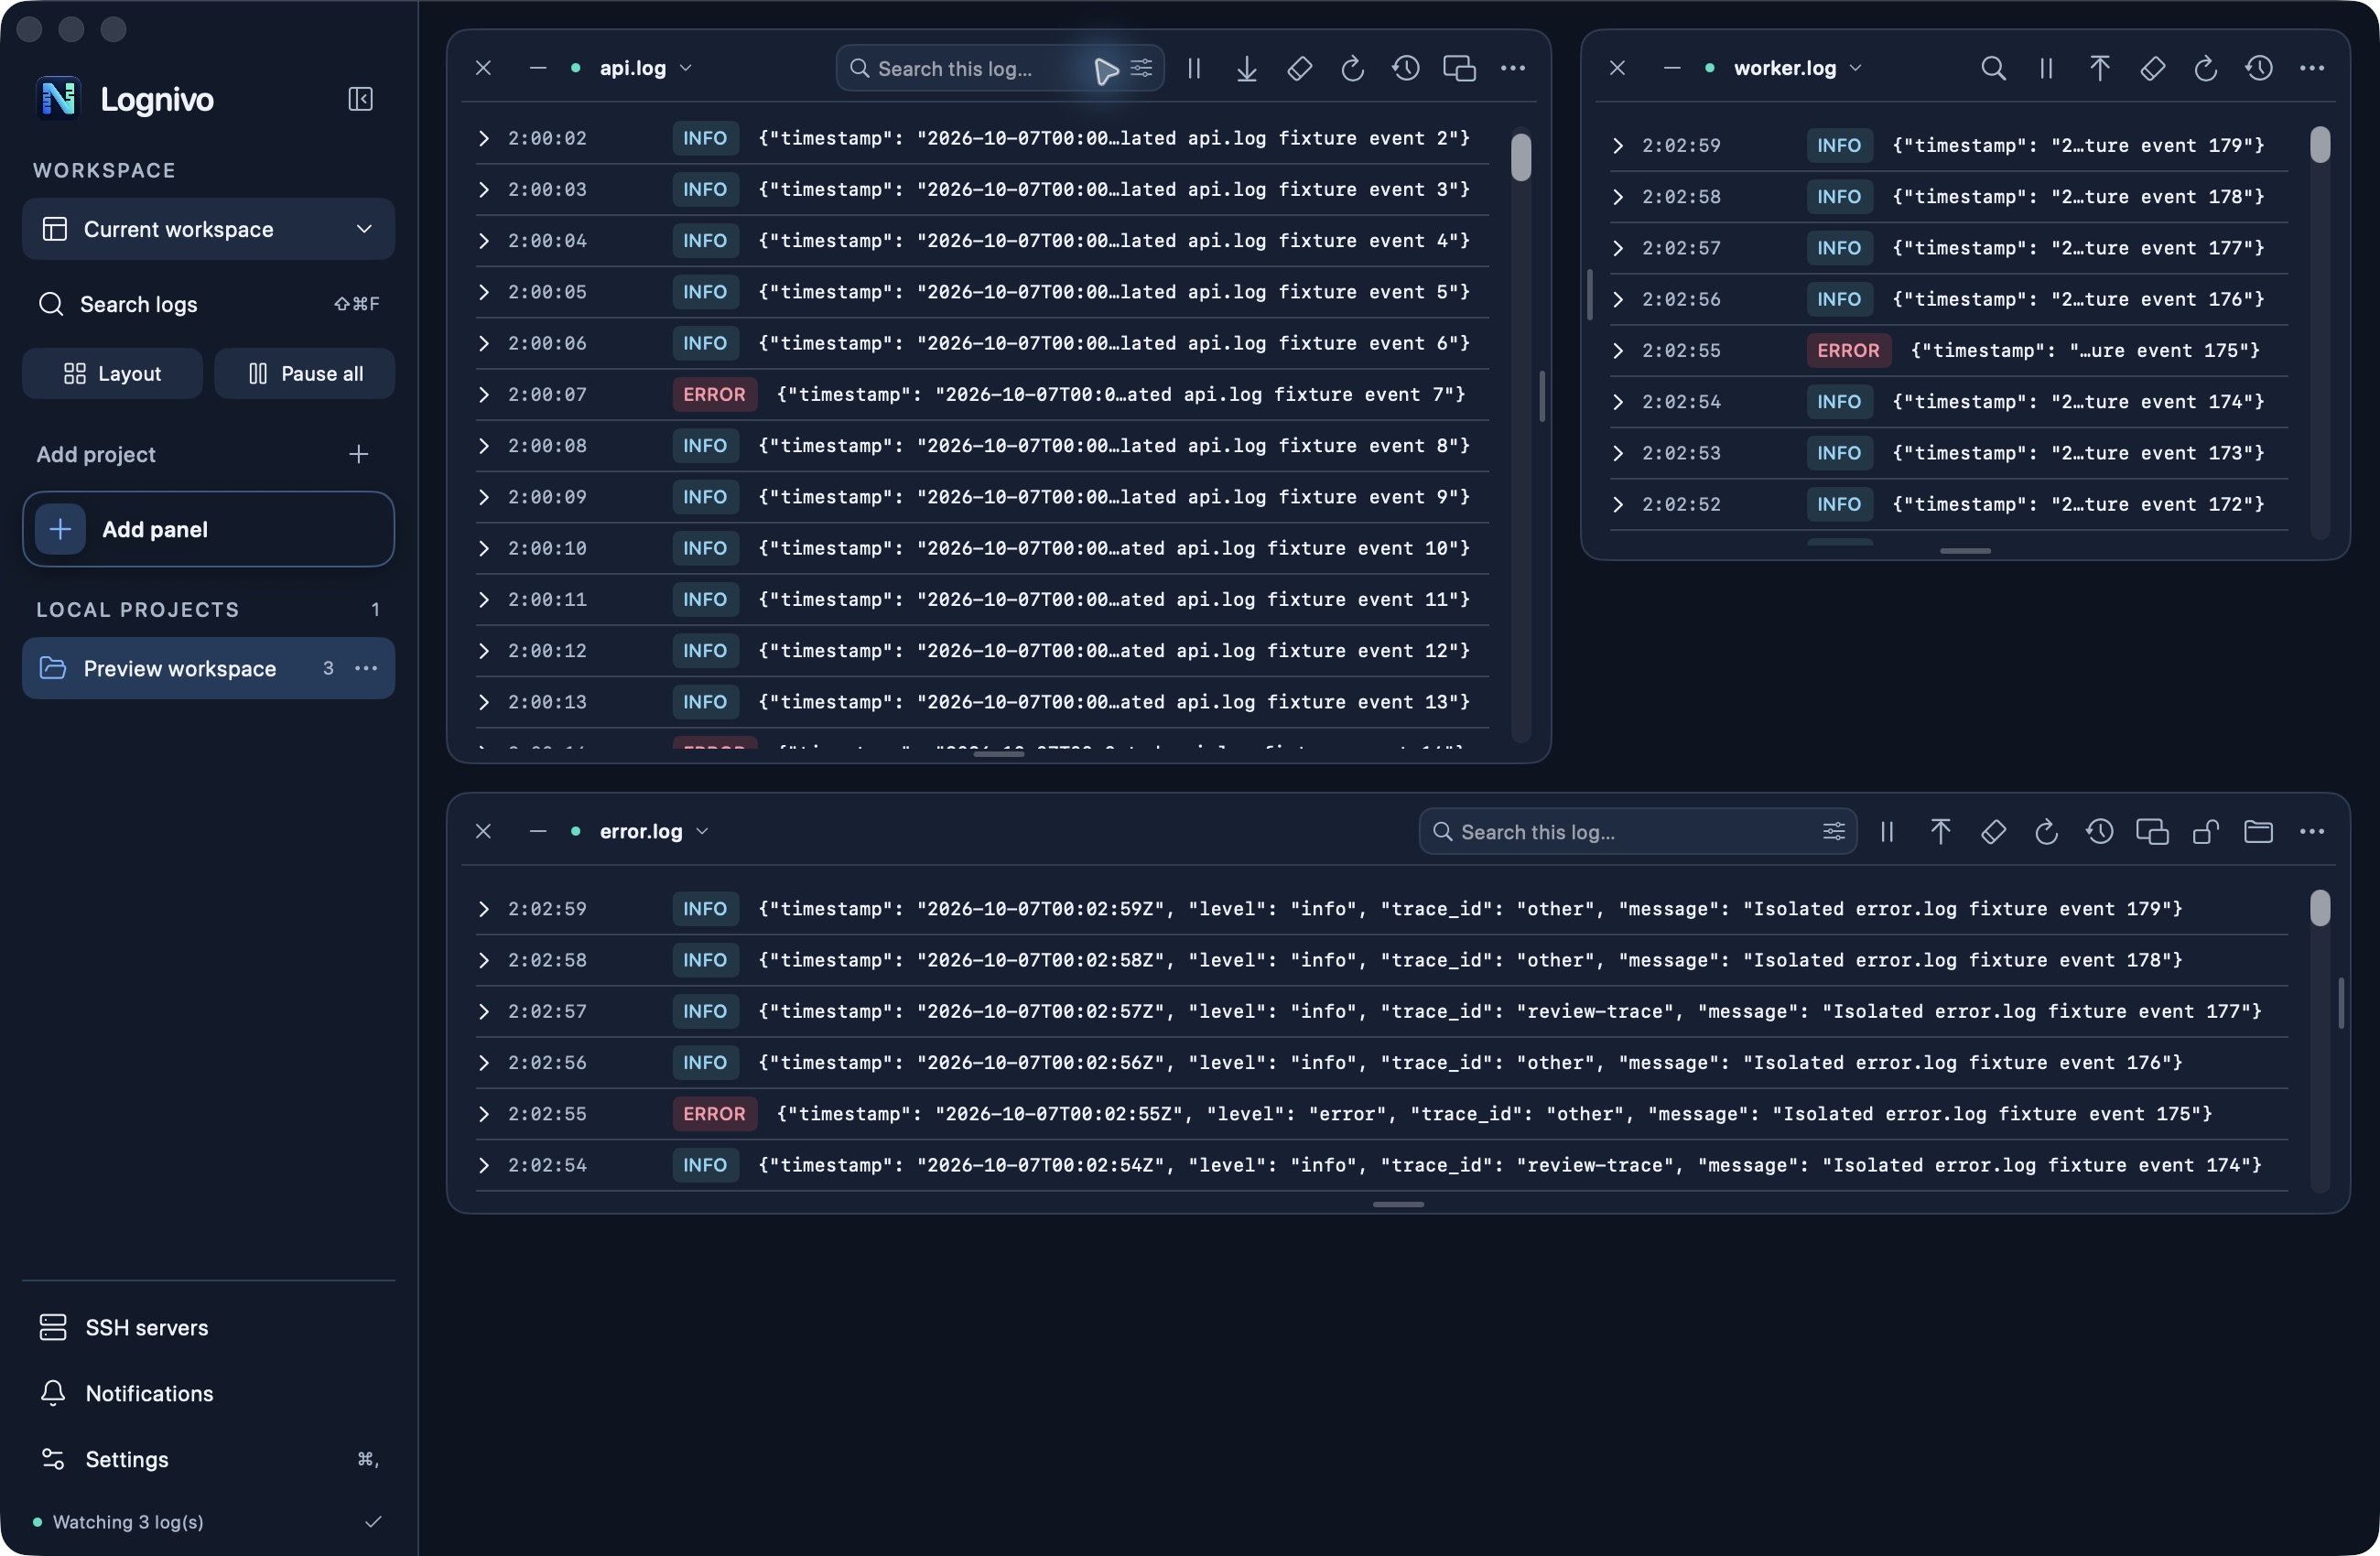This screenshot has width=2380, height=1556.
Task: Open filter options in the error.log search box
Action: tap(1833, 831)
